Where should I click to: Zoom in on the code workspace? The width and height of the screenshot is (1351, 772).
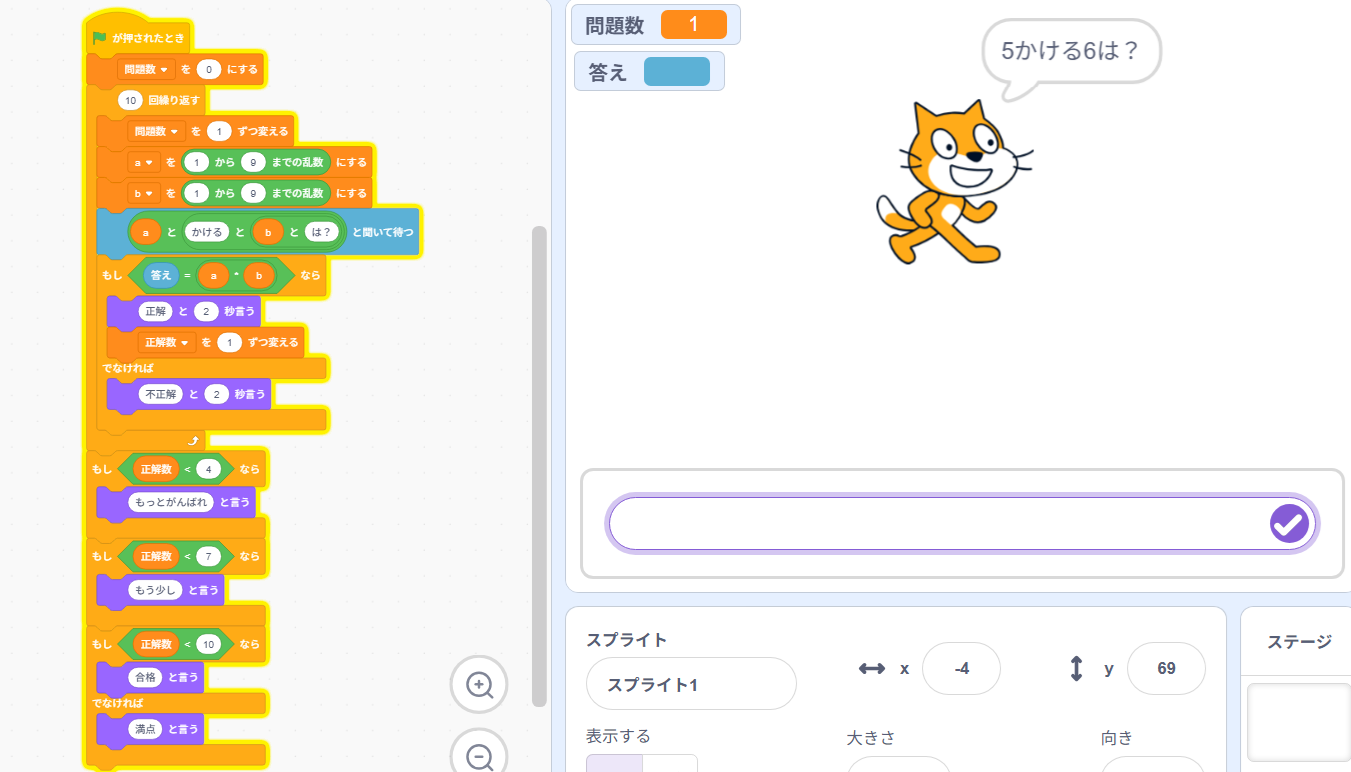(479, 685)
